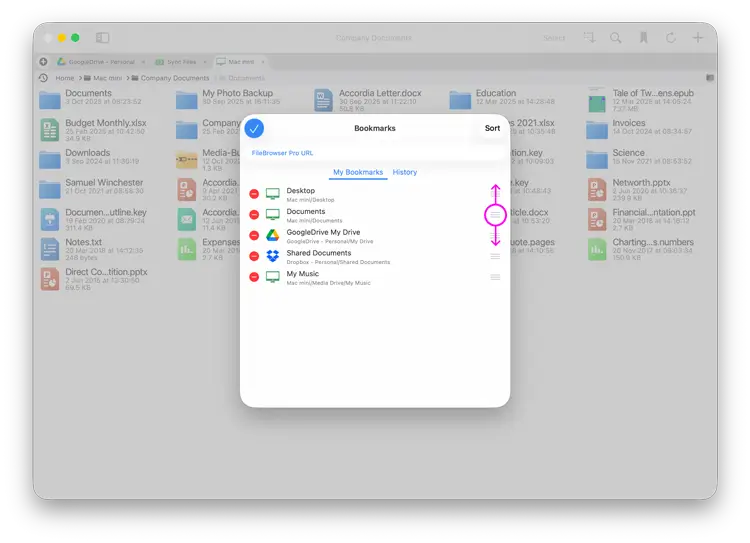Delete the GoogleDrive My Drive bookmark
This screenshot has height=543, width=750.
click(x=254, y=236)
